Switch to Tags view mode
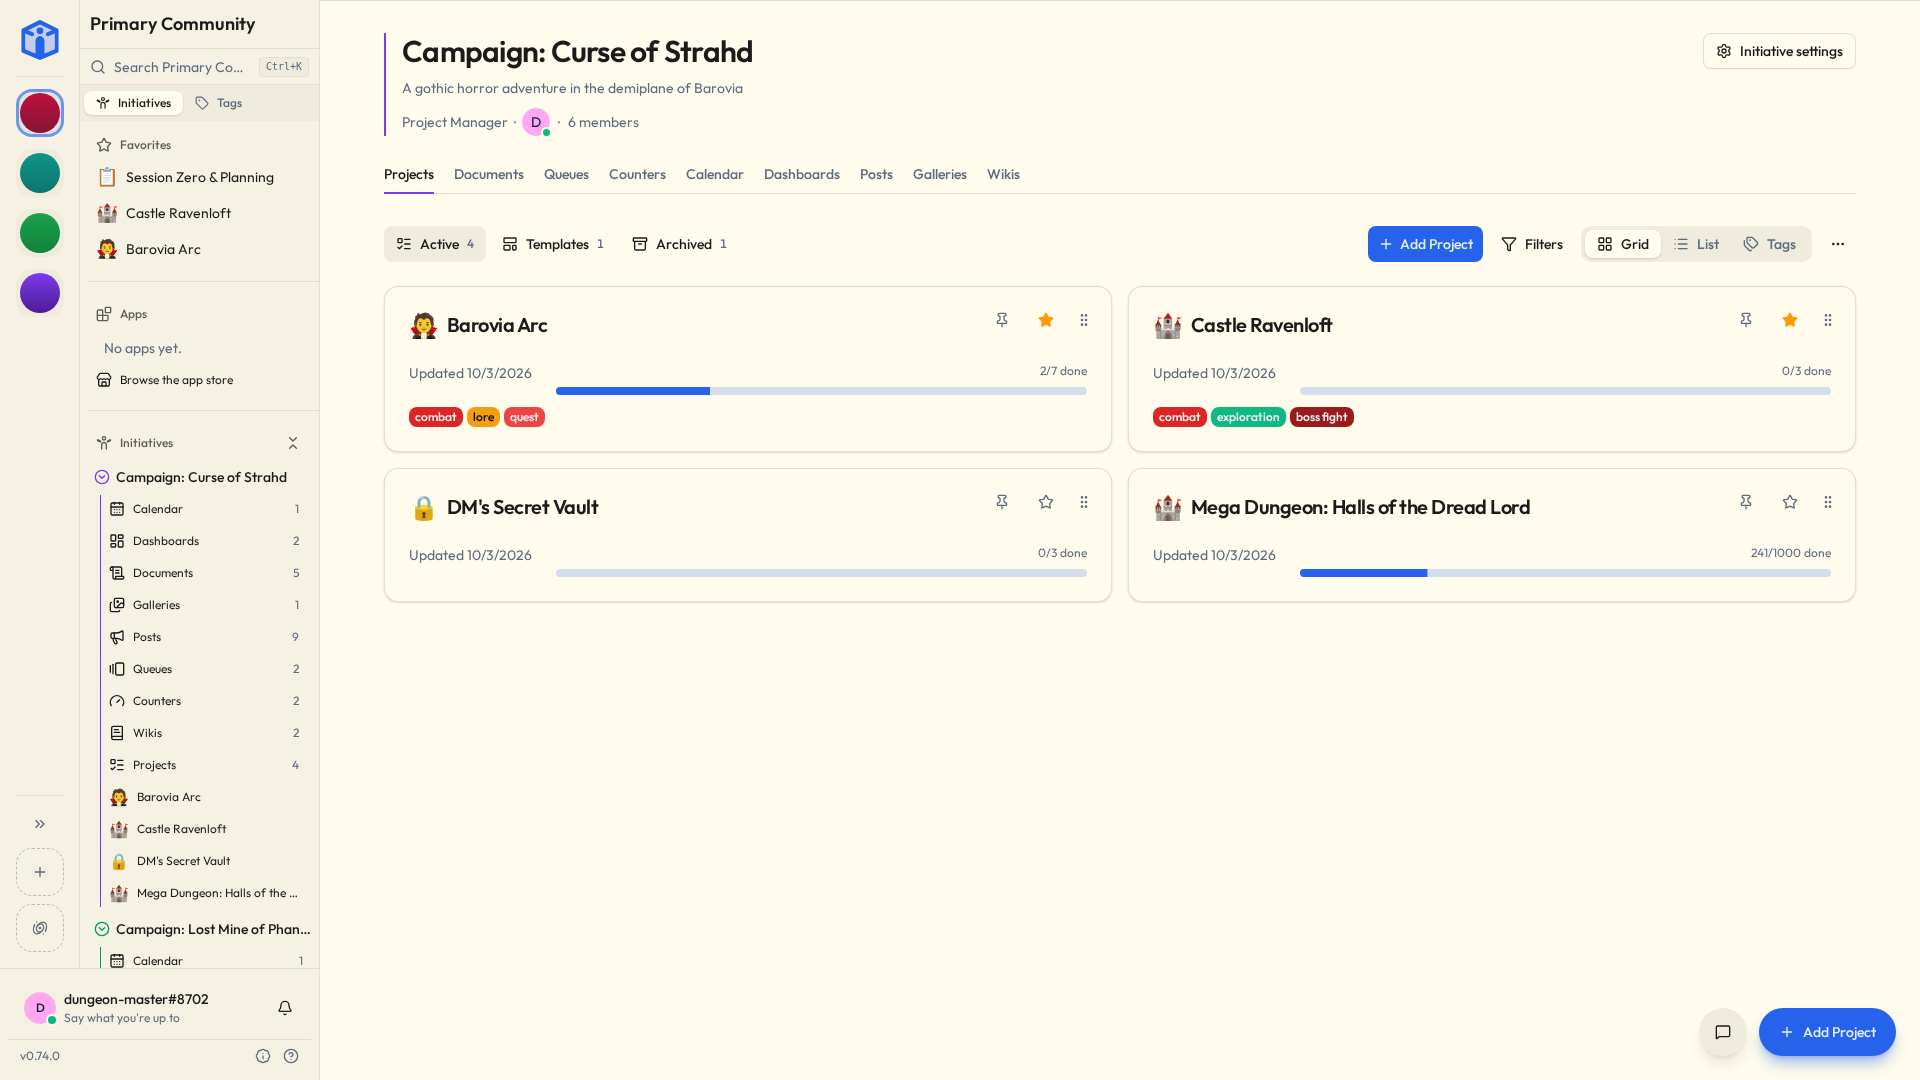Image resolution: width=1920 pixels, height=1080 pixels. click(x=1770, y=244)
